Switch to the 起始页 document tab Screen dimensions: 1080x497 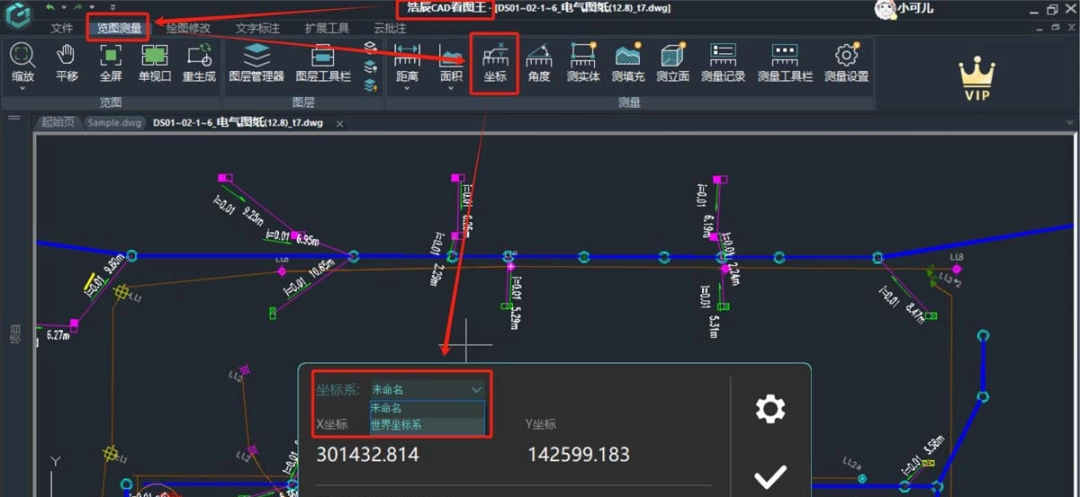click(x=57, y=123)
